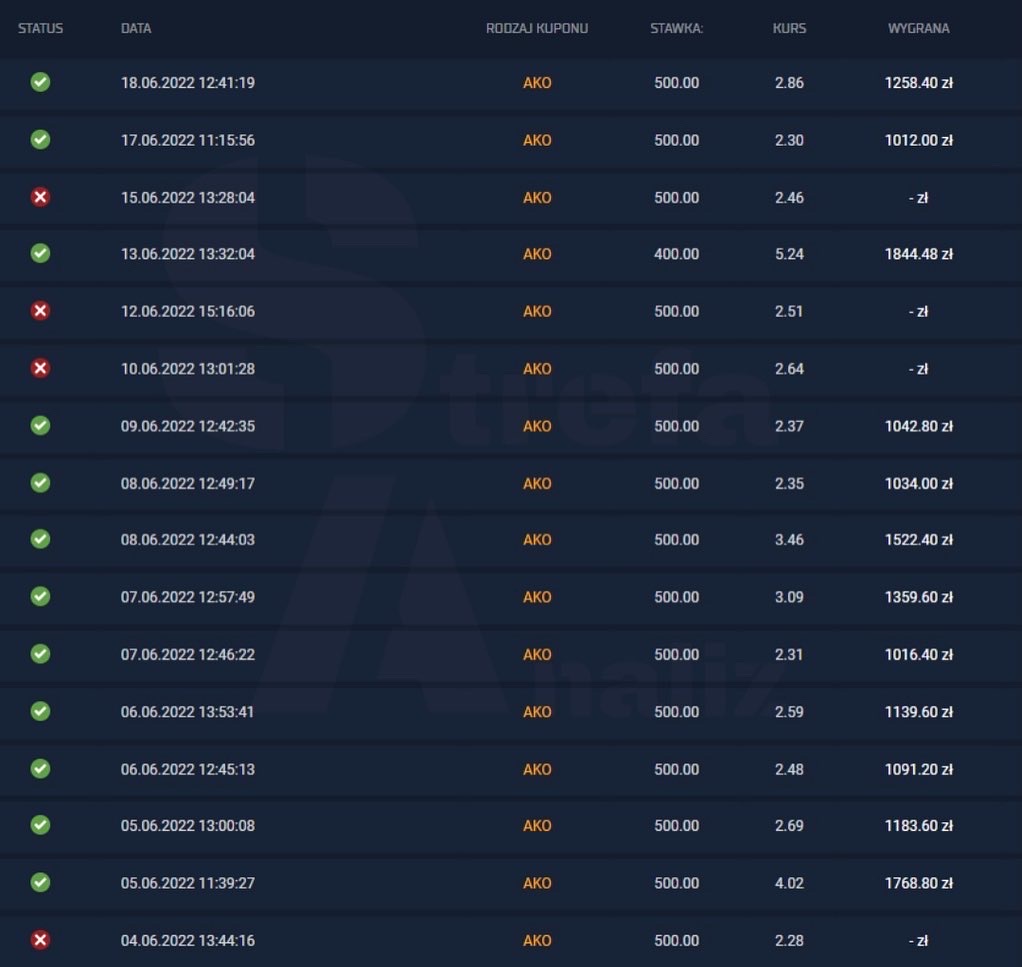
Task: Click the KURS column header
Action: tap(789, 28)
